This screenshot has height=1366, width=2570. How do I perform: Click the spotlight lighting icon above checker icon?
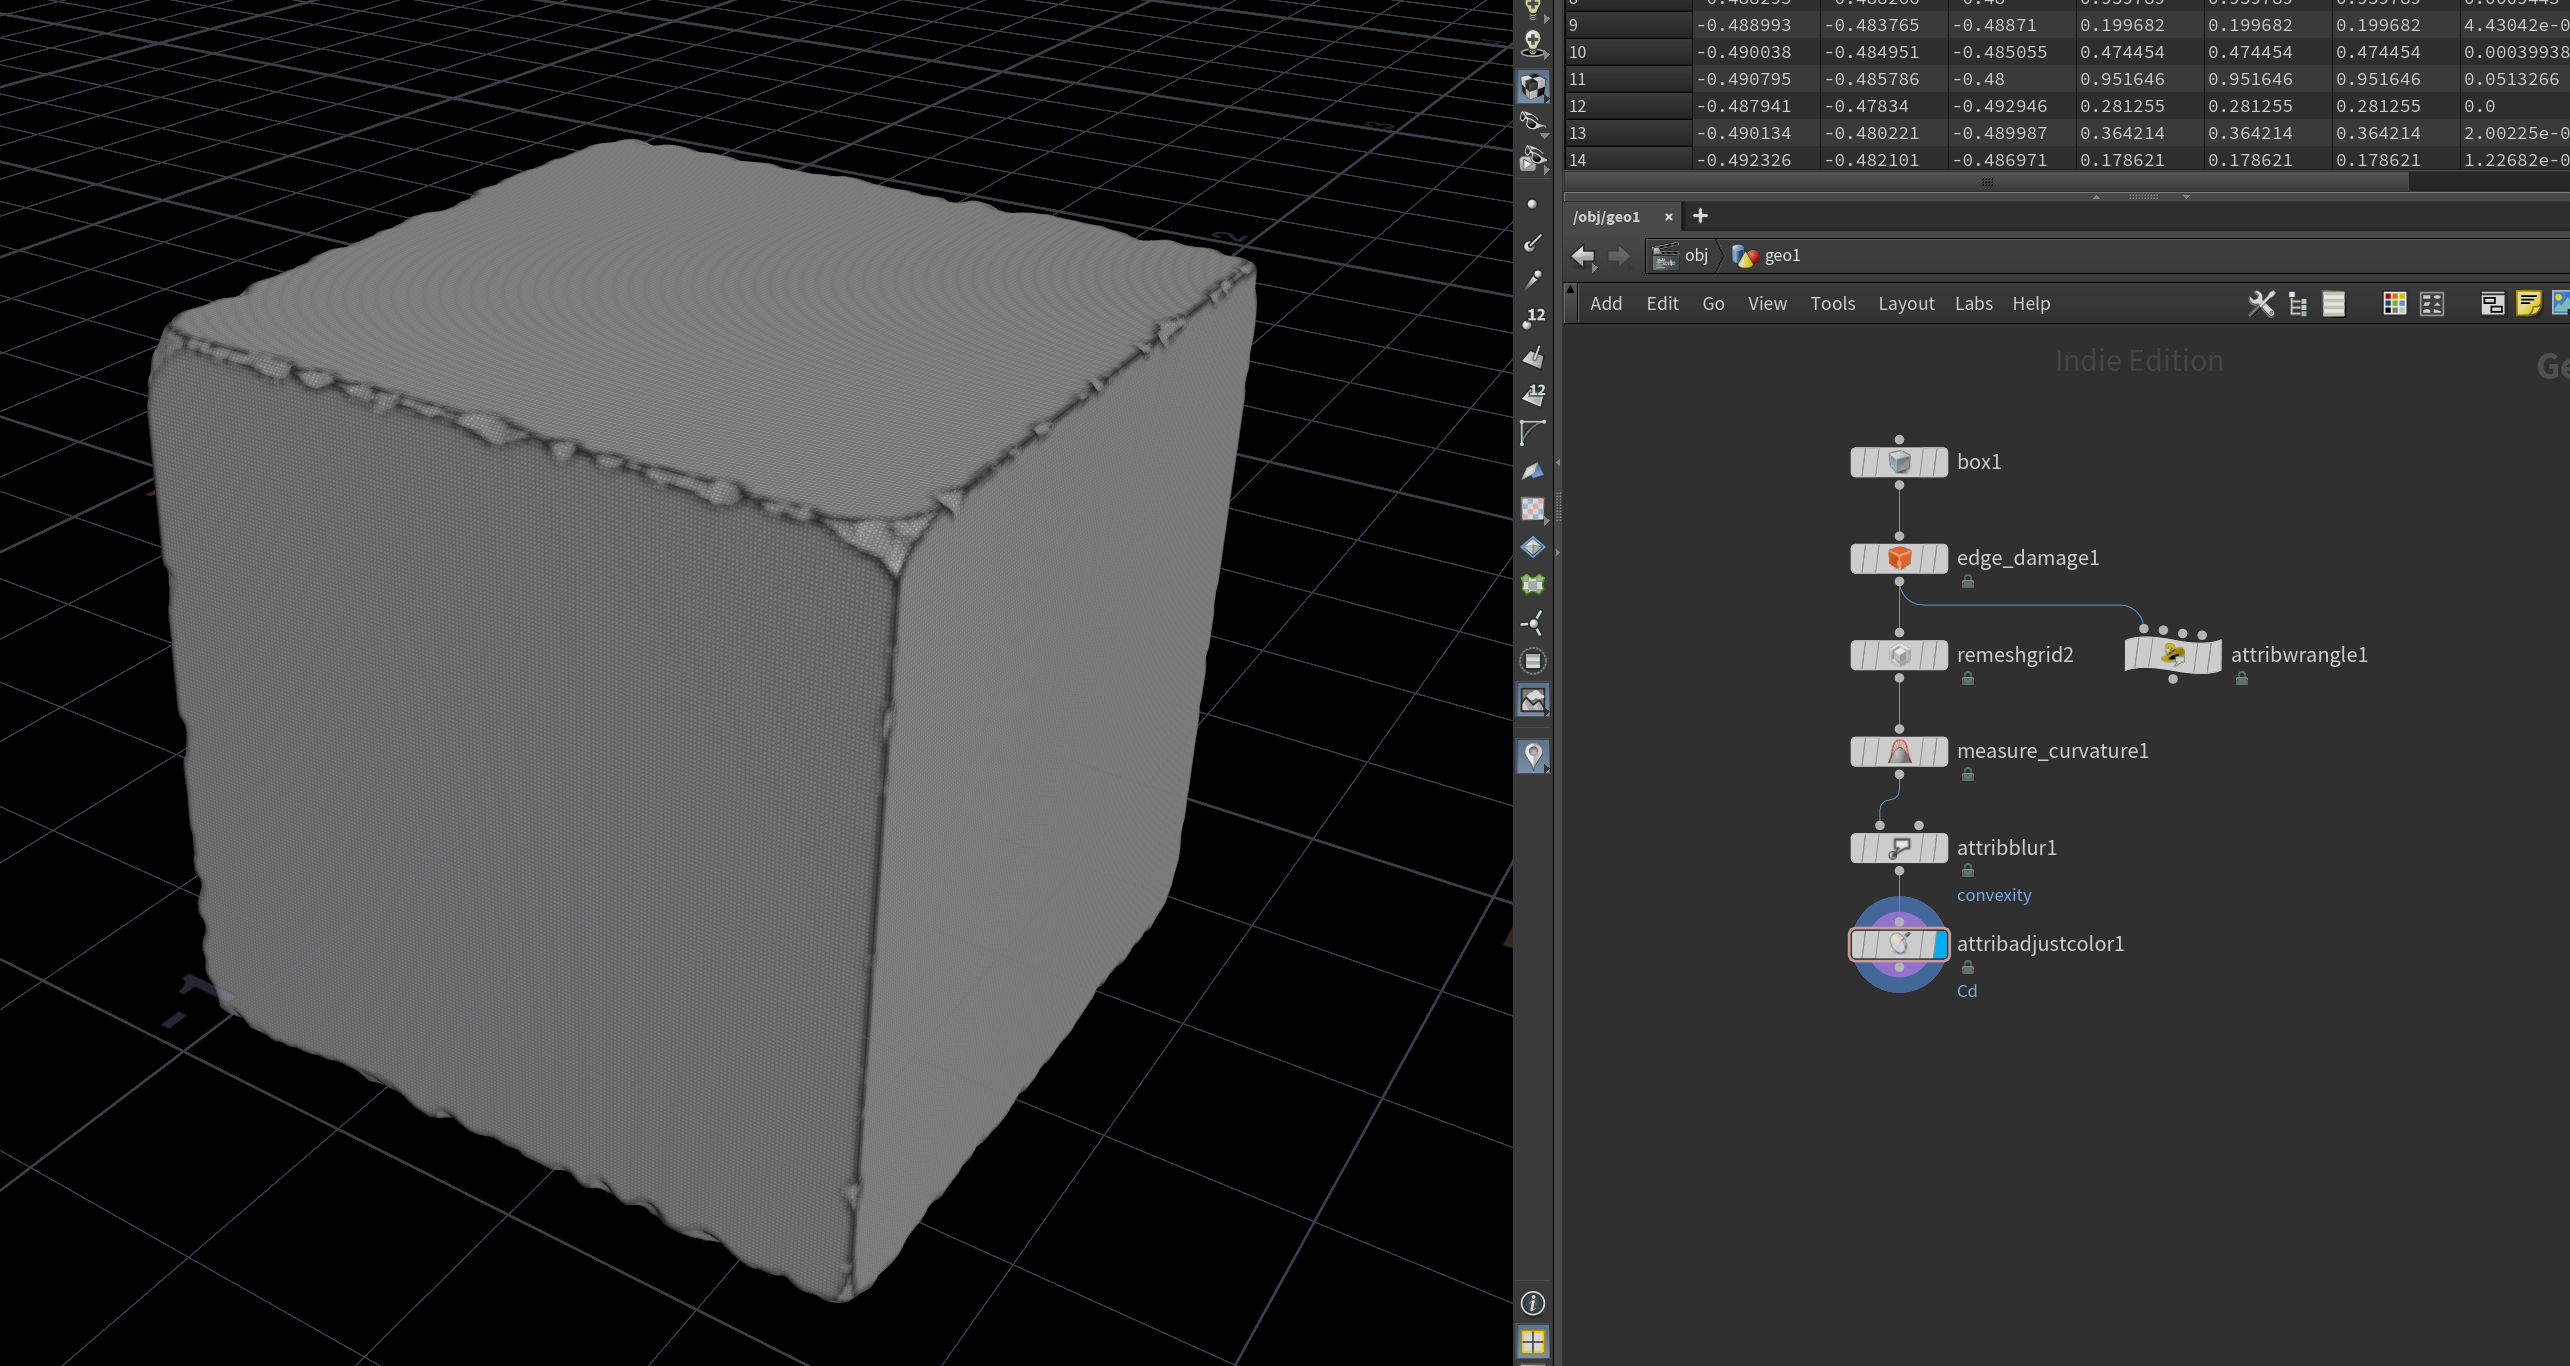(x=1532, y=44)
